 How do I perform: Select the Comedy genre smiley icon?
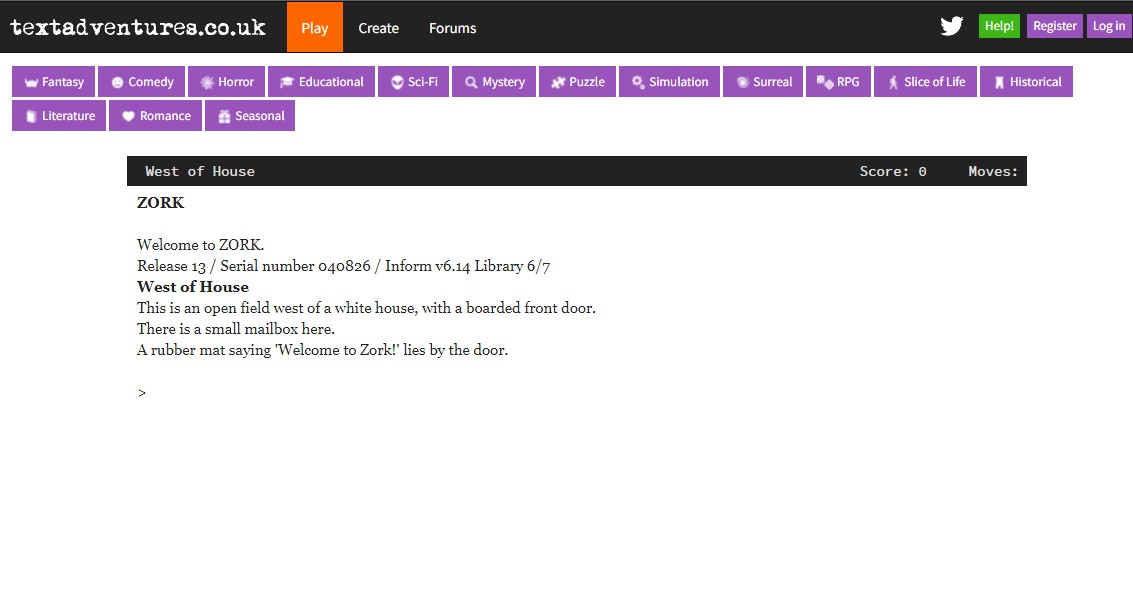point(141,82)
